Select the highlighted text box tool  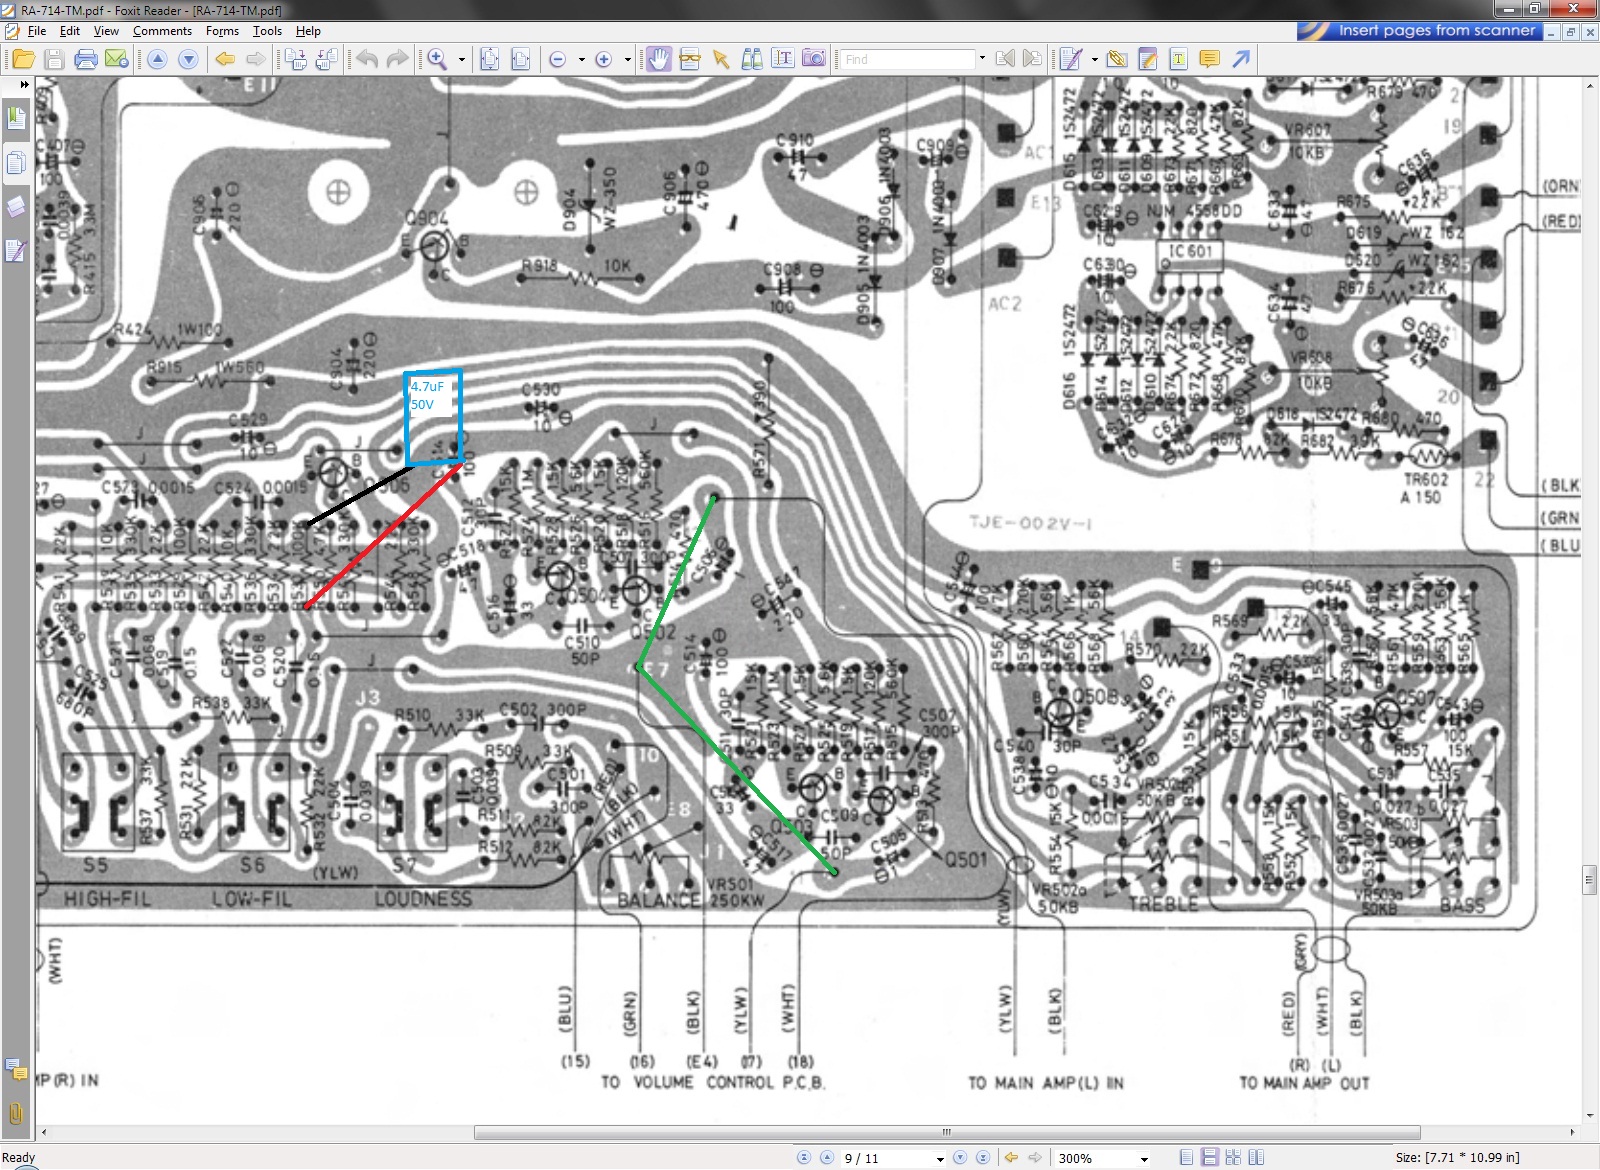click(1179, 59)
